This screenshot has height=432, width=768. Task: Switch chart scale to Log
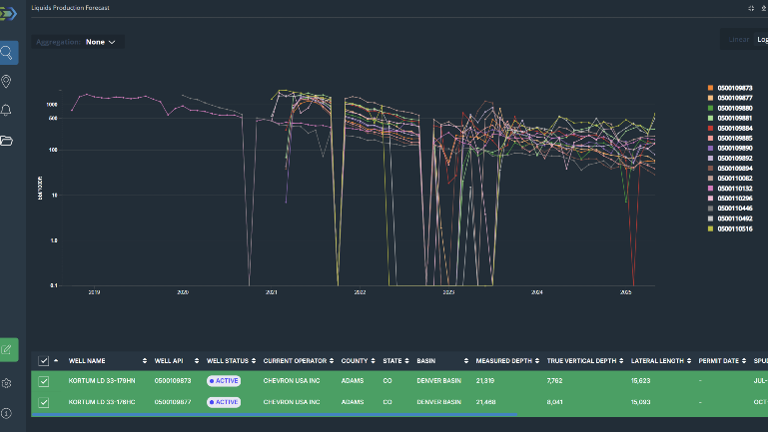762,40
